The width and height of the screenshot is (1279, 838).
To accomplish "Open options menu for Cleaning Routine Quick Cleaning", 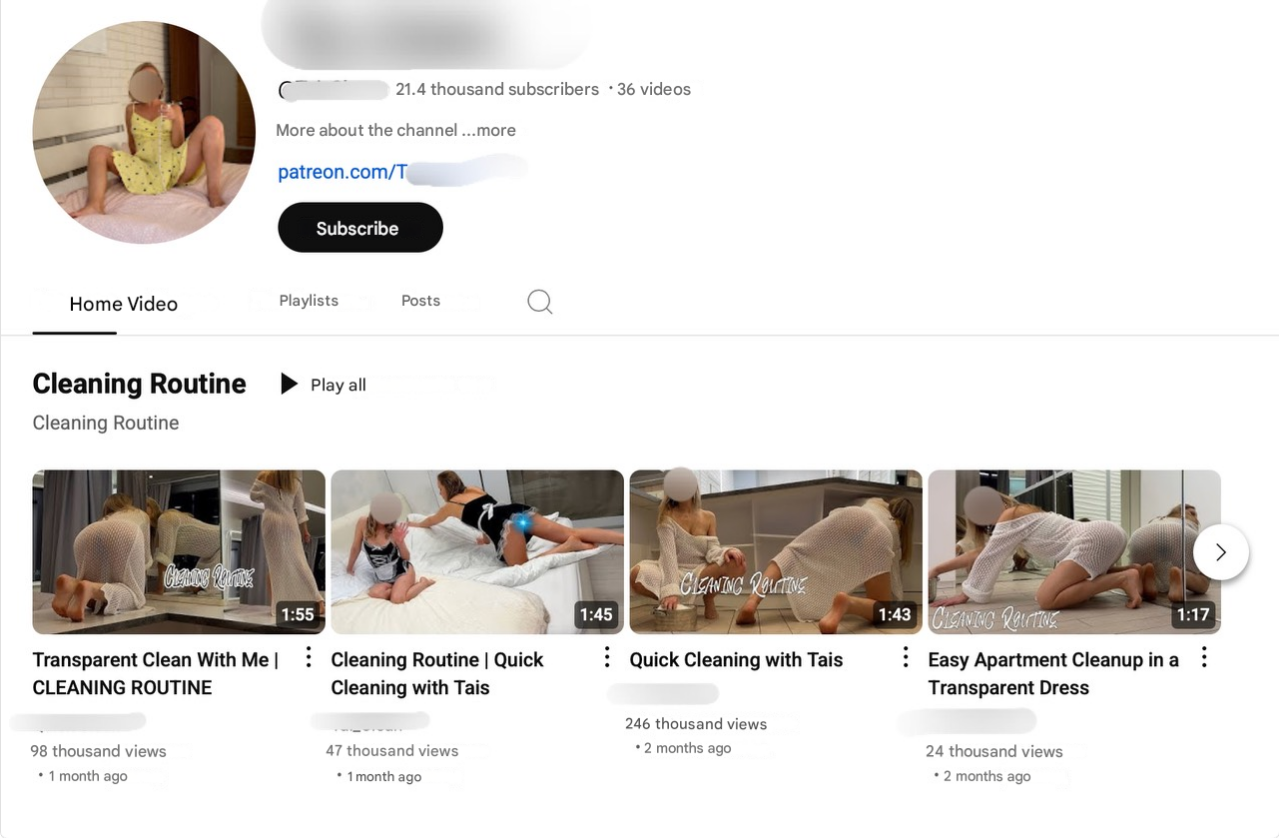I will [606, 657].
